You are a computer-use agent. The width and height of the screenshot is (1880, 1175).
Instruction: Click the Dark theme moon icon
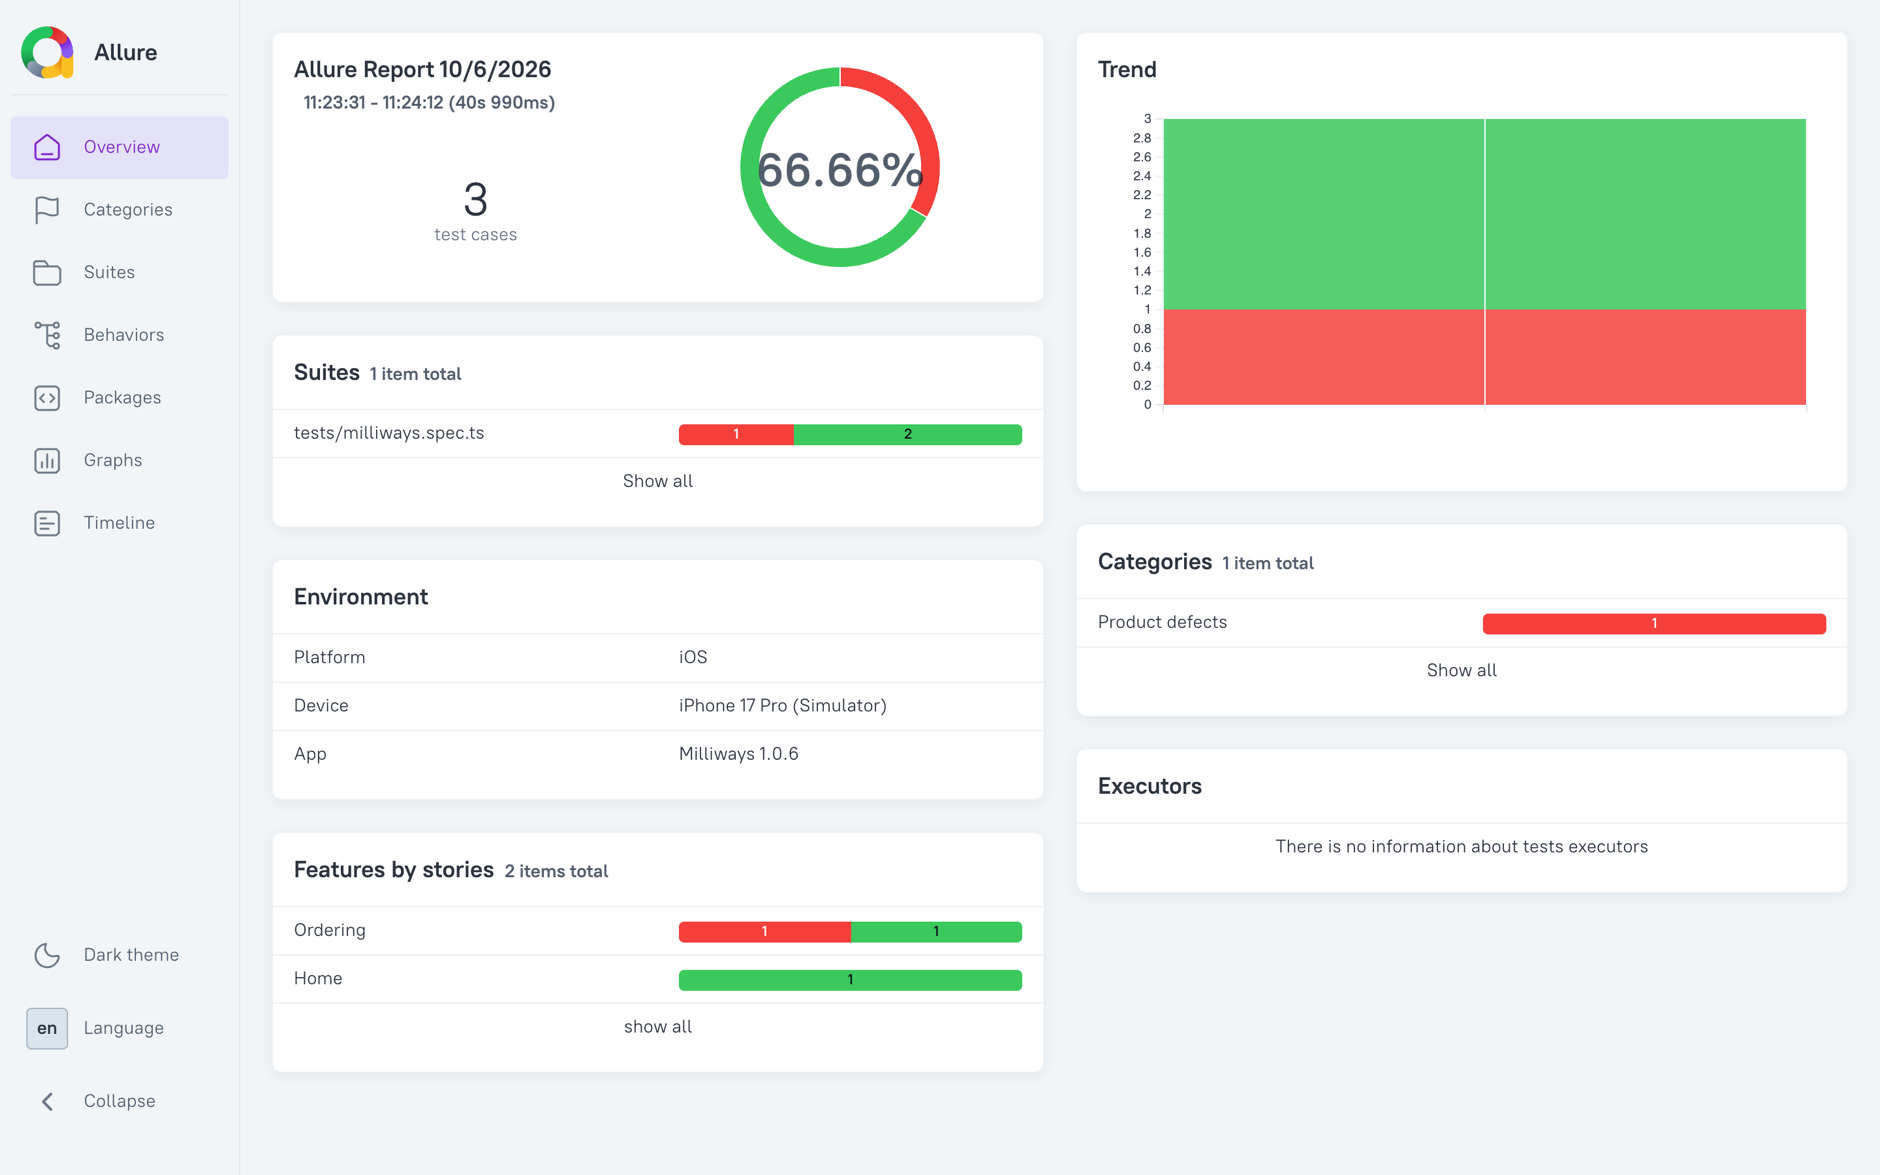click(47, 955)
